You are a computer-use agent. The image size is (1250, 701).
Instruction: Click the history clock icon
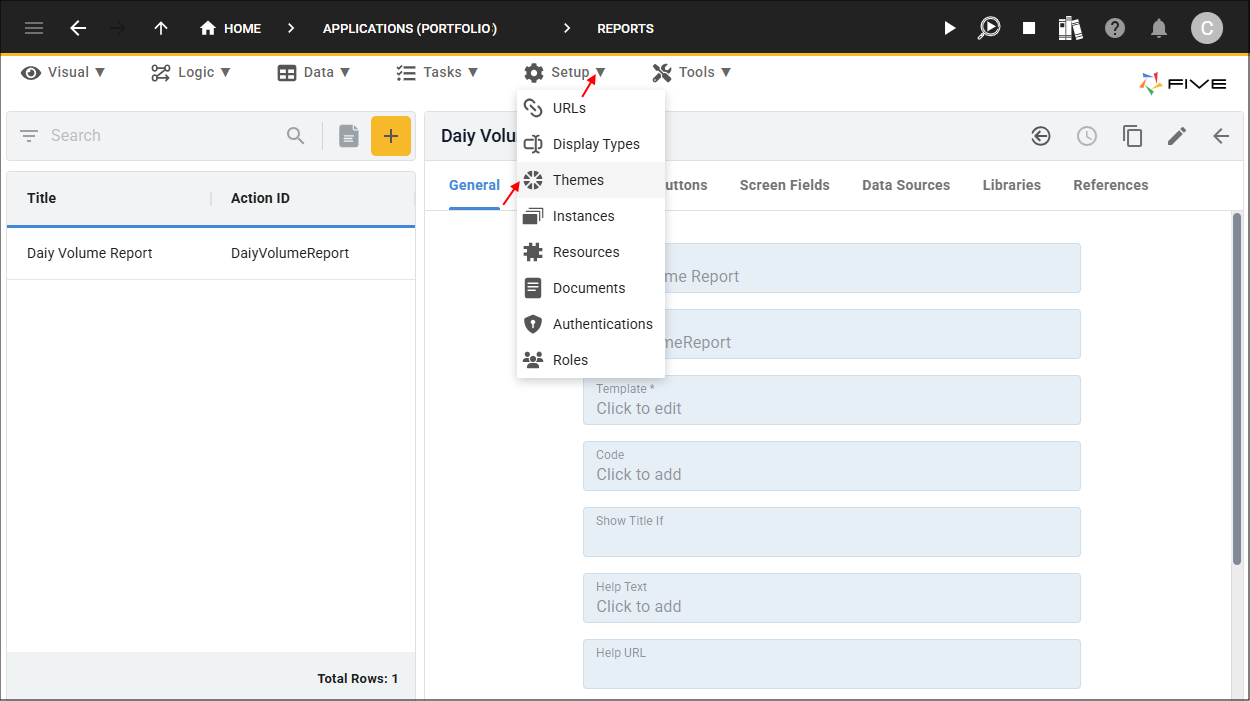pos(1087,136)
